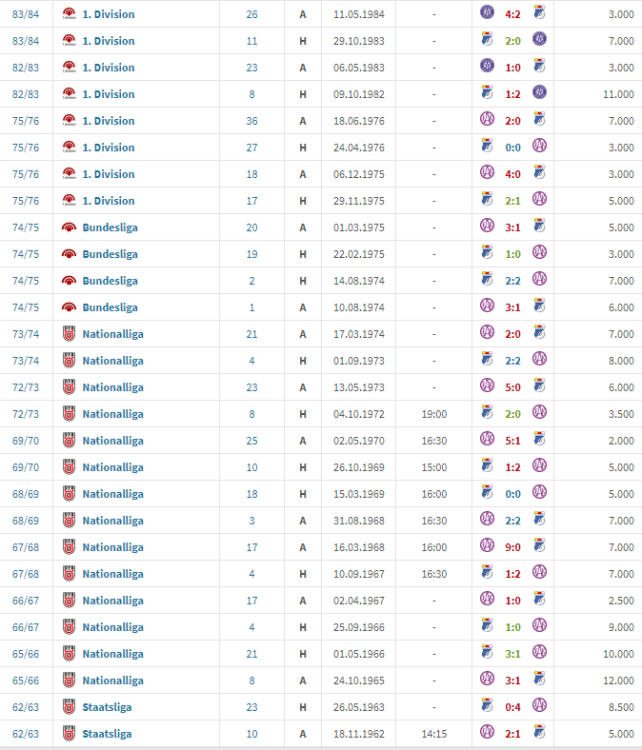Open the 5:0 match result from 13.05.1973

click(x=513, y=387)
